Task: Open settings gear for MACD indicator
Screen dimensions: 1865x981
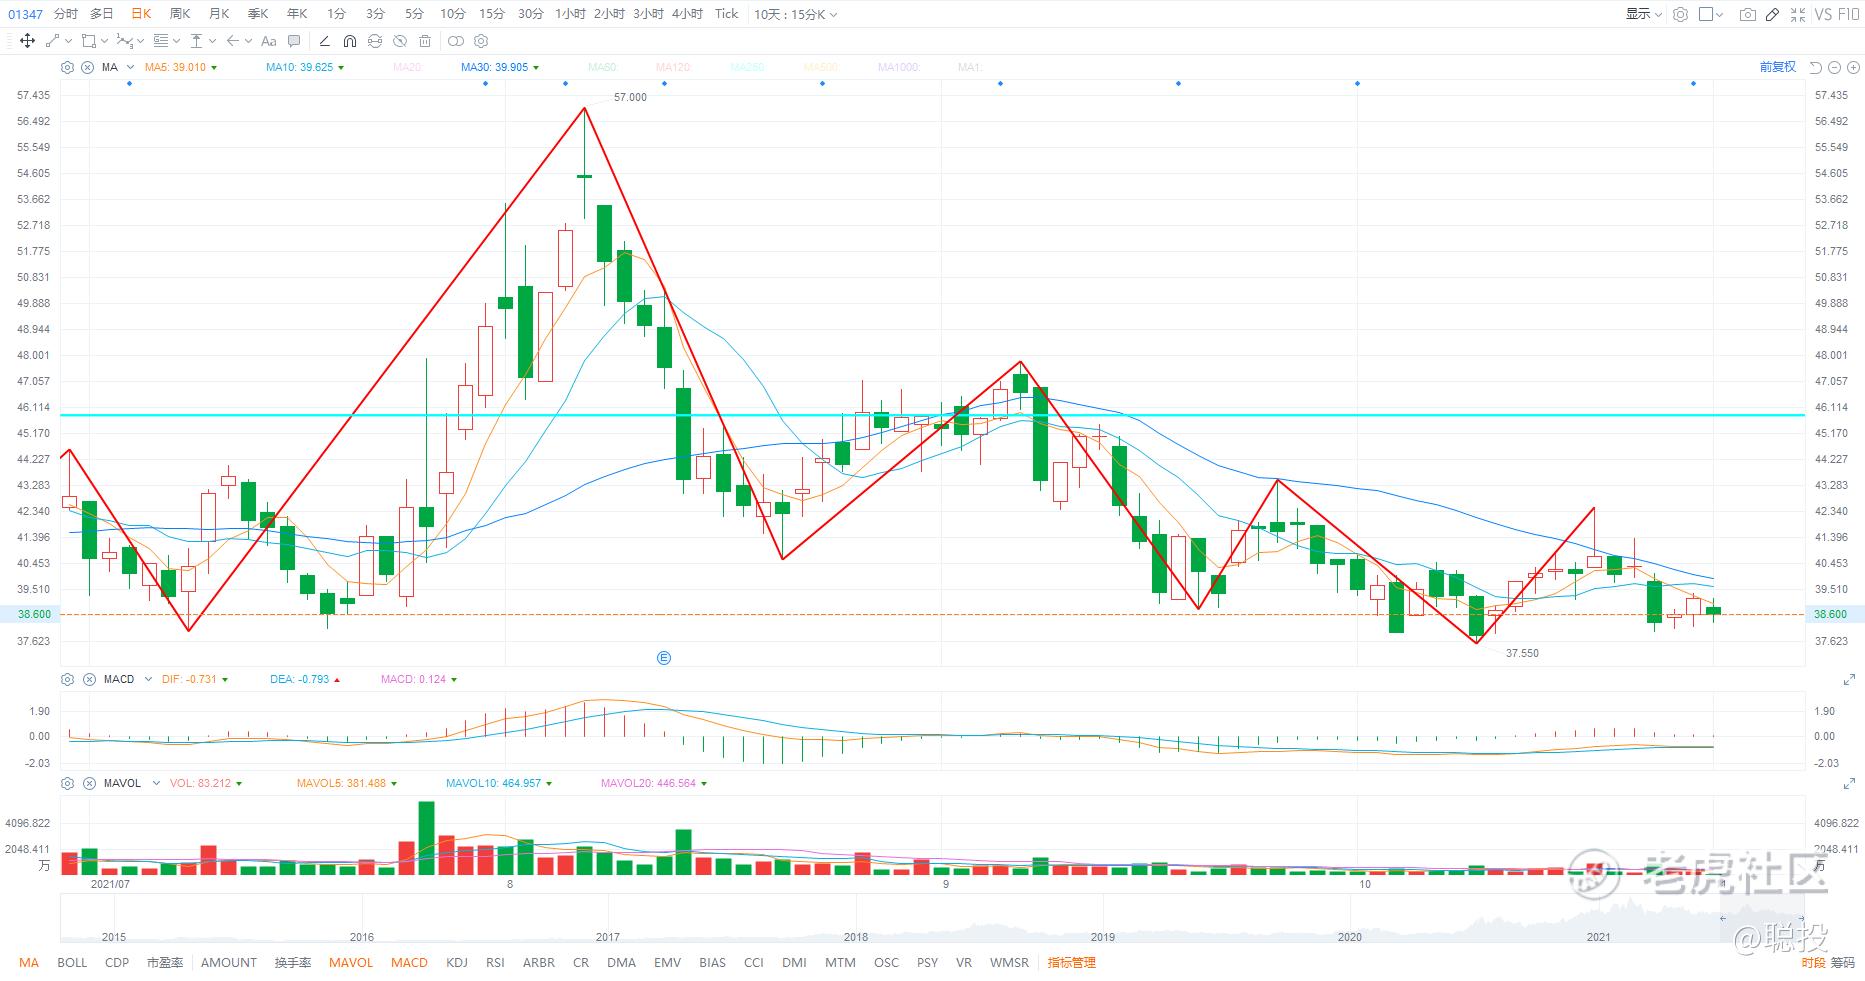Action: [67, 679]
